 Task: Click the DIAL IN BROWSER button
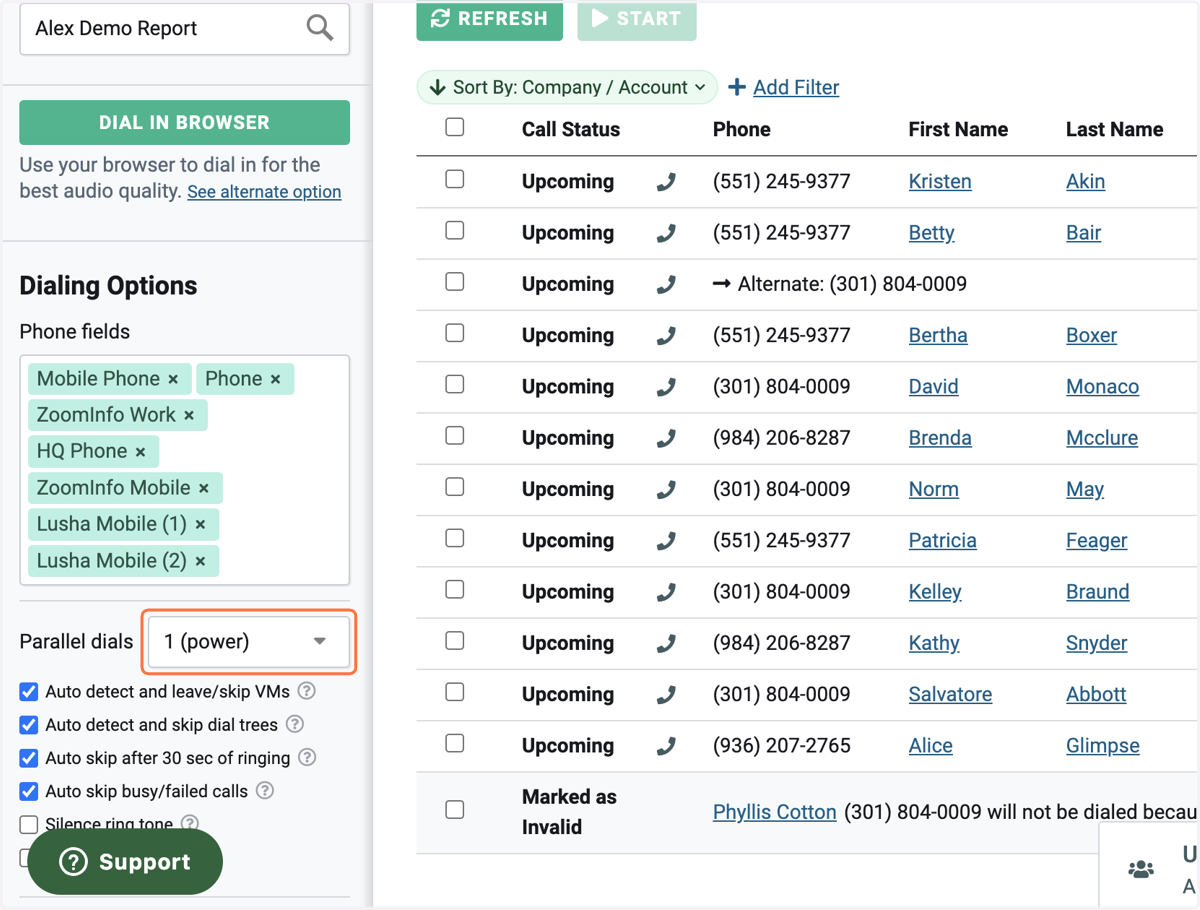(x=185, y=122)
